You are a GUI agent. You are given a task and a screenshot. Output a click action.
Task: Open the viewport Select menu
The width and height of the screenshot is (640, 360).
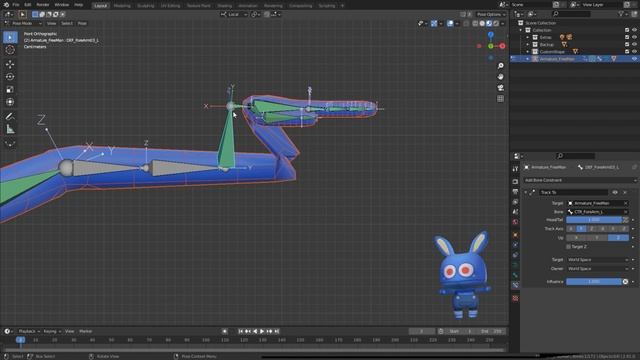coord(67,23)
